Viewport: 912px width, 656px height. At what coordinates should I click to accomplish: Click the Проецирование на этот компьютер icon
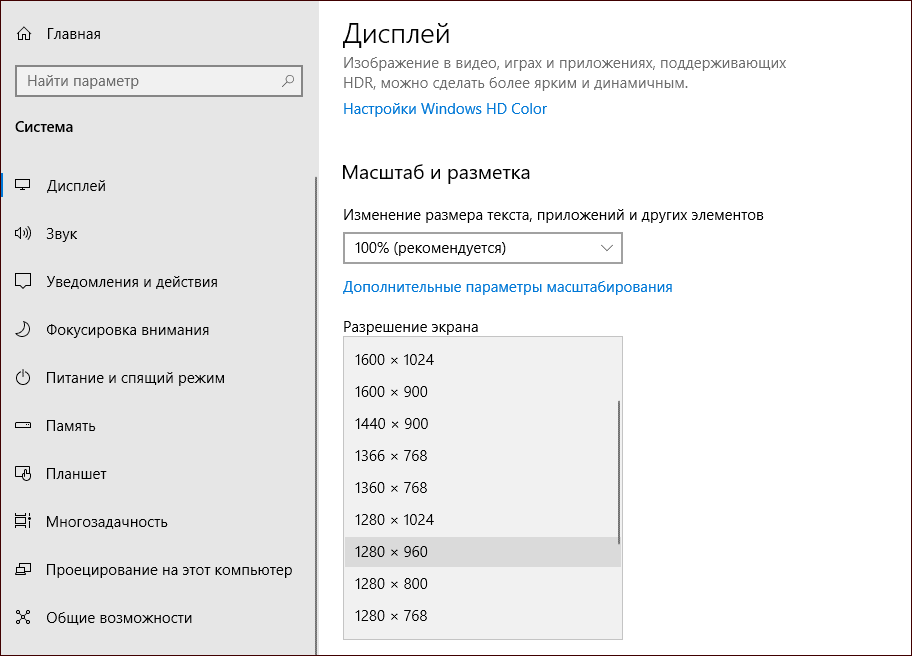point(23,570)
